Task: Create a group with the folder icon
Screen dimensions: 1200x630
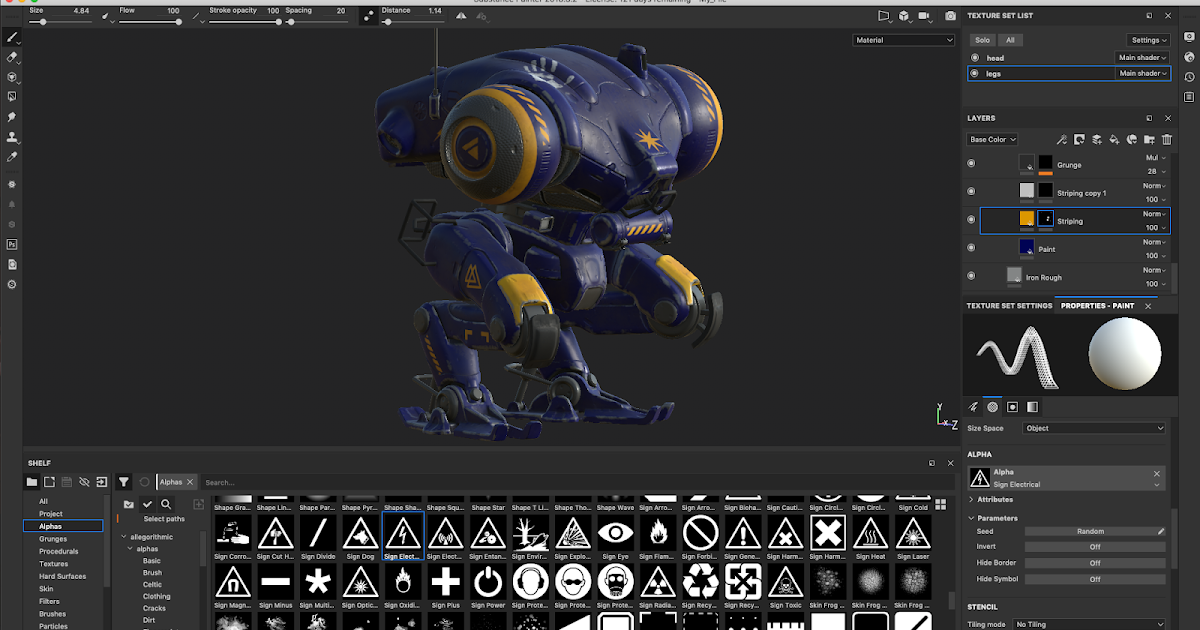Action: pyautogui.click(x=1148, y=140)
